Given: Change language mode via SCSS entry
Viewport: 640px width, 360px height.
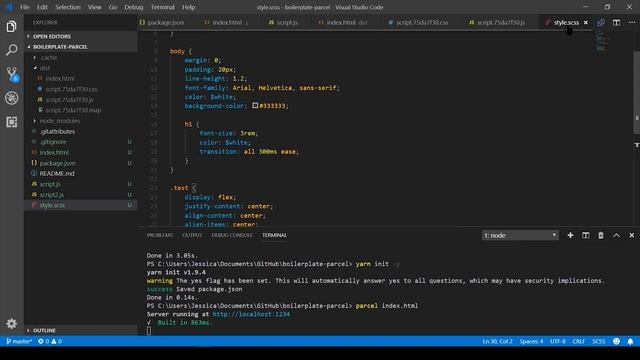Looking at the screenshot, I should (598, 341).
